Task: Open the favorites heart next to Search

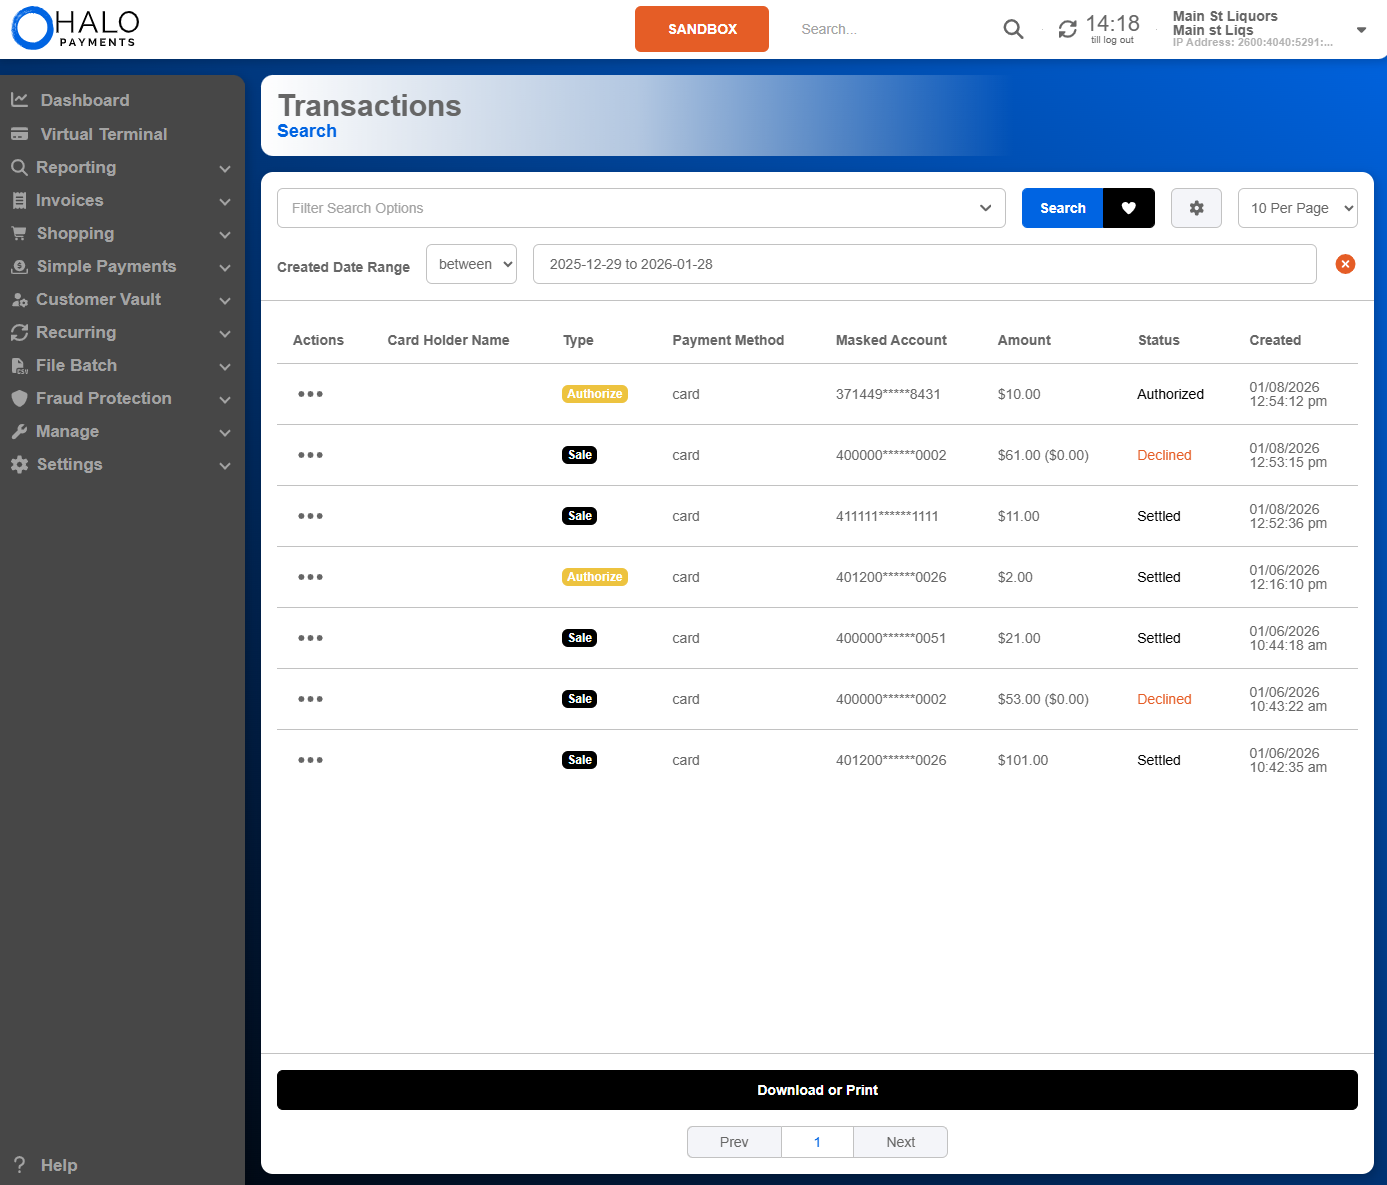Action: (1129, 208)
